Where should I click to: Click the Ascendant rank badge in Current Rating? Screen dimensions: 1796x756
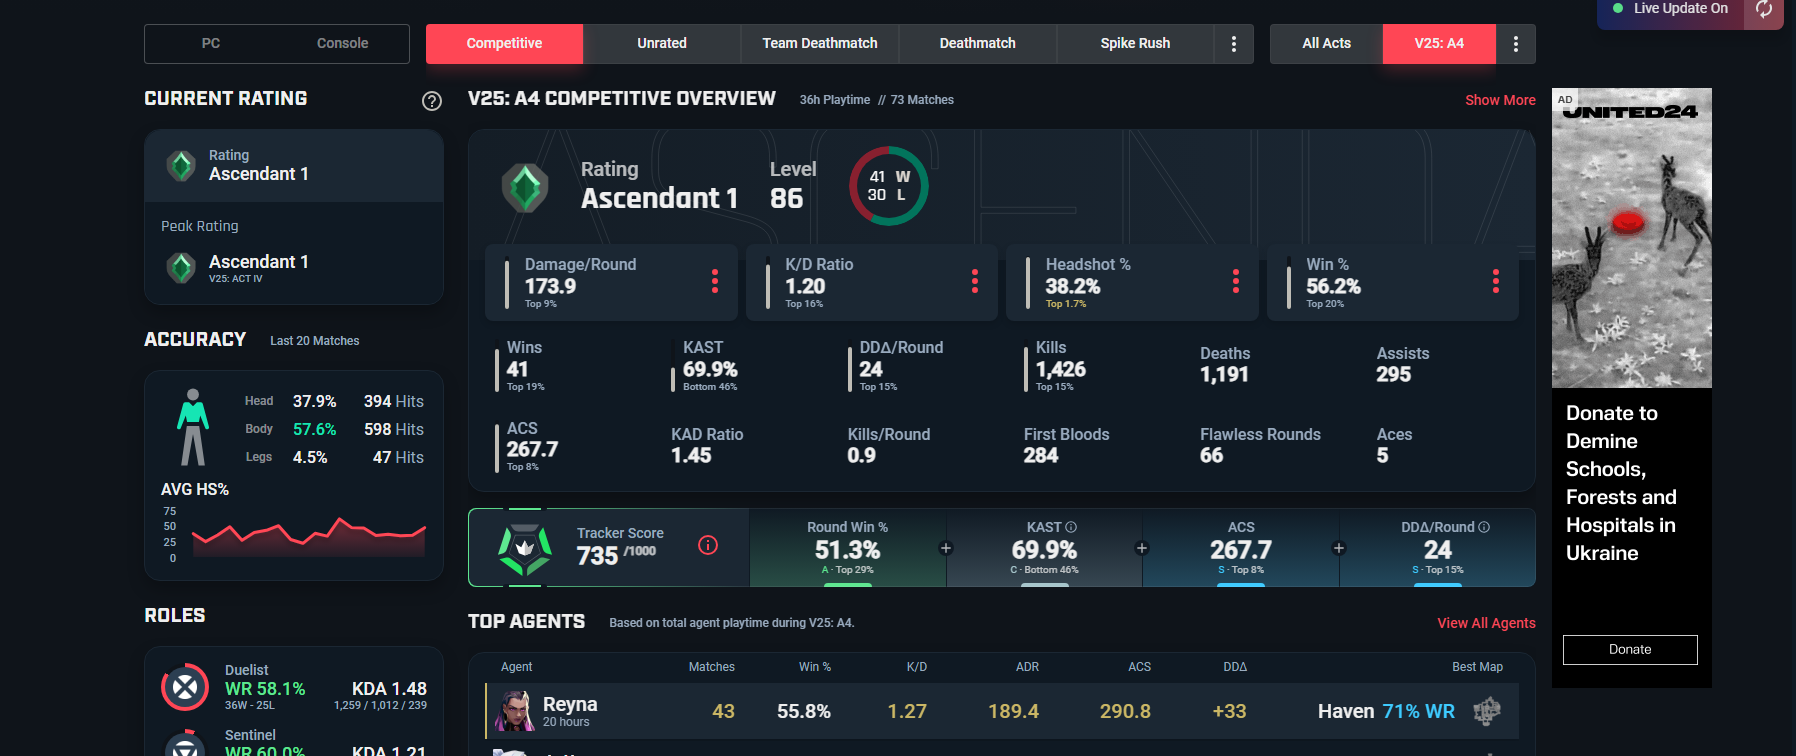click(x=181, y=165)
